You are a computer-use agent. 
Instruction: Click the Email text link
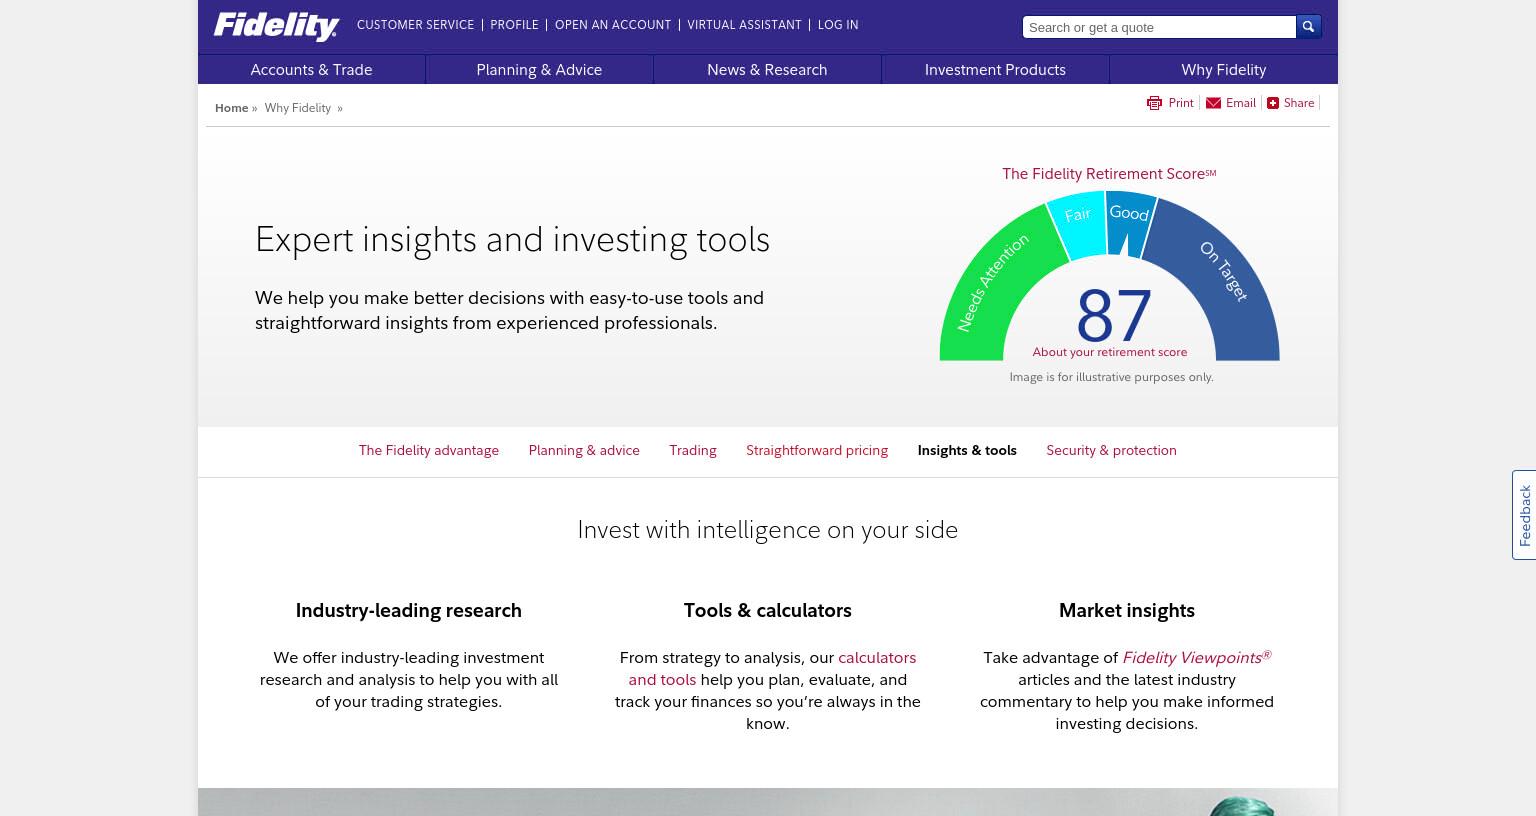[x=1240, y=103]
